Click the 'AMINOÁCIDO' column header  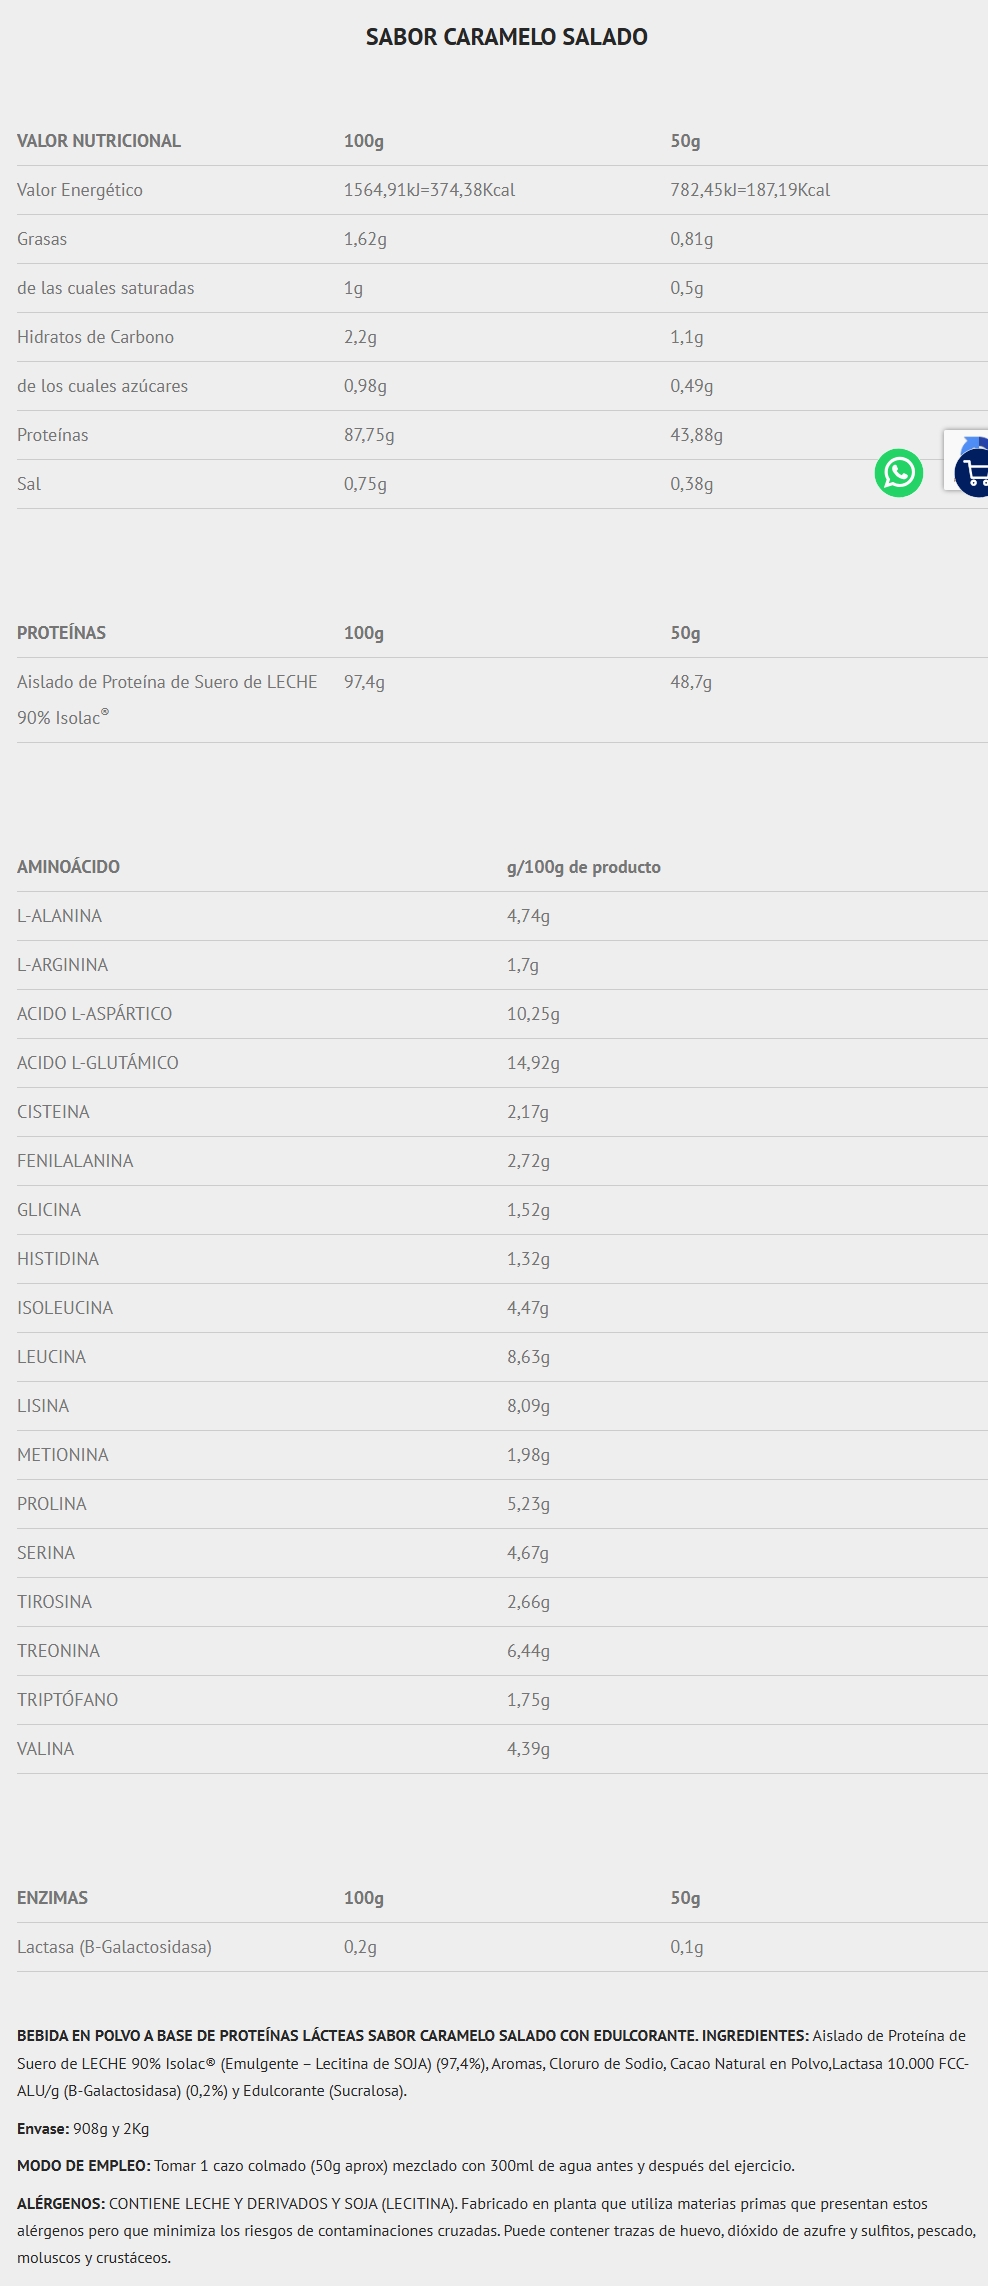[68, 867]
